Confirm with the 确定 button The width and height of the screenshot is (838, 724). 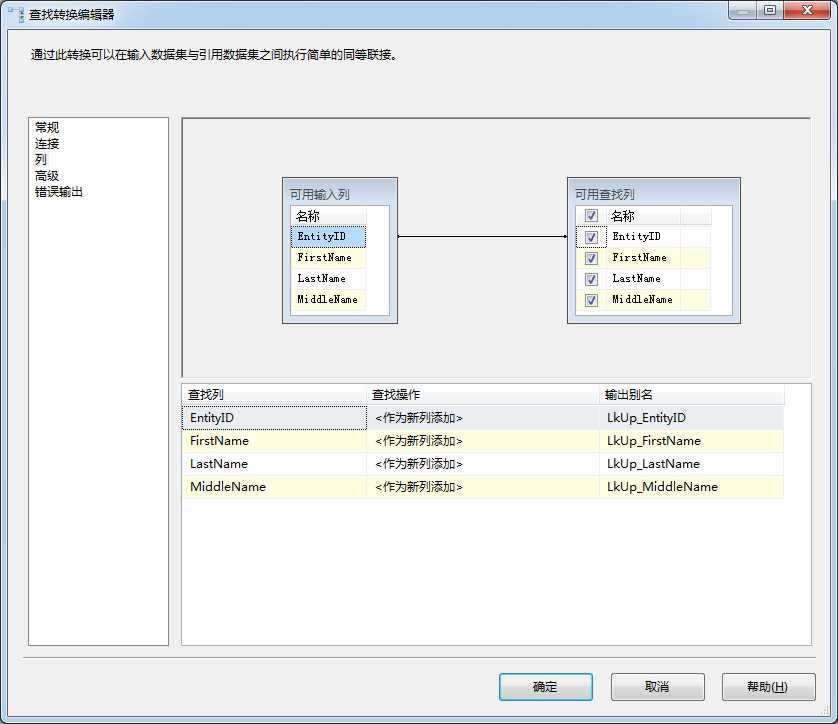click(546, 687)
